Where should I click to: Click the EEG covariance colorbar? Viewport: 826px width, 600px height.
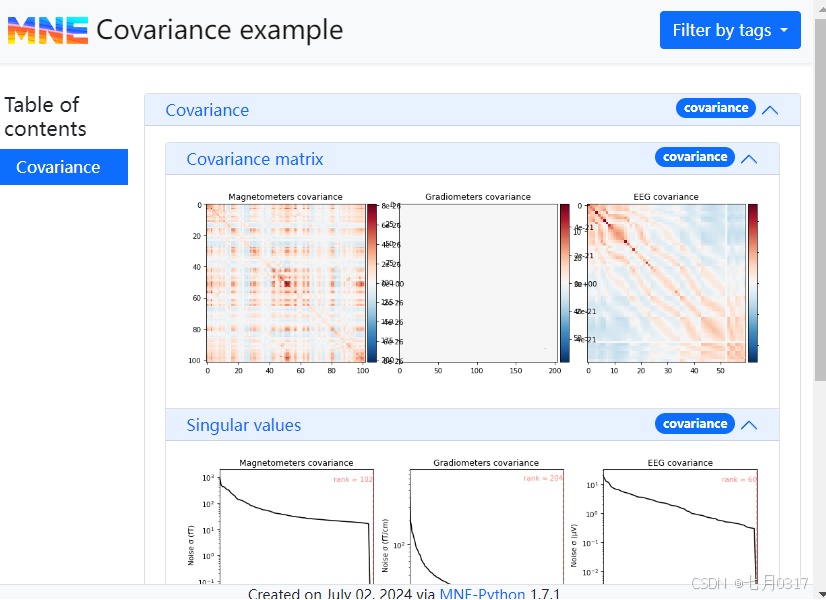tap(753, 282)
